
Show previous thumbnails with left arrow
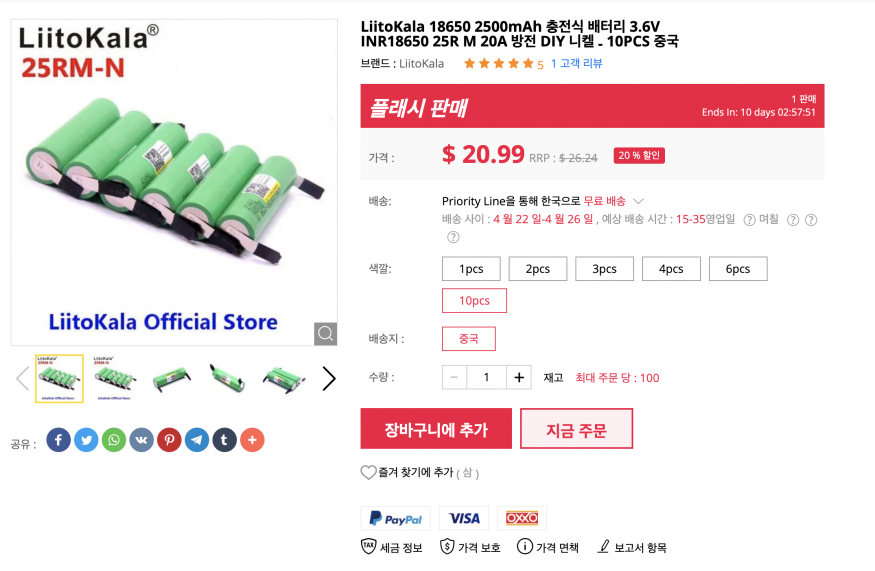tap(22, 378)
